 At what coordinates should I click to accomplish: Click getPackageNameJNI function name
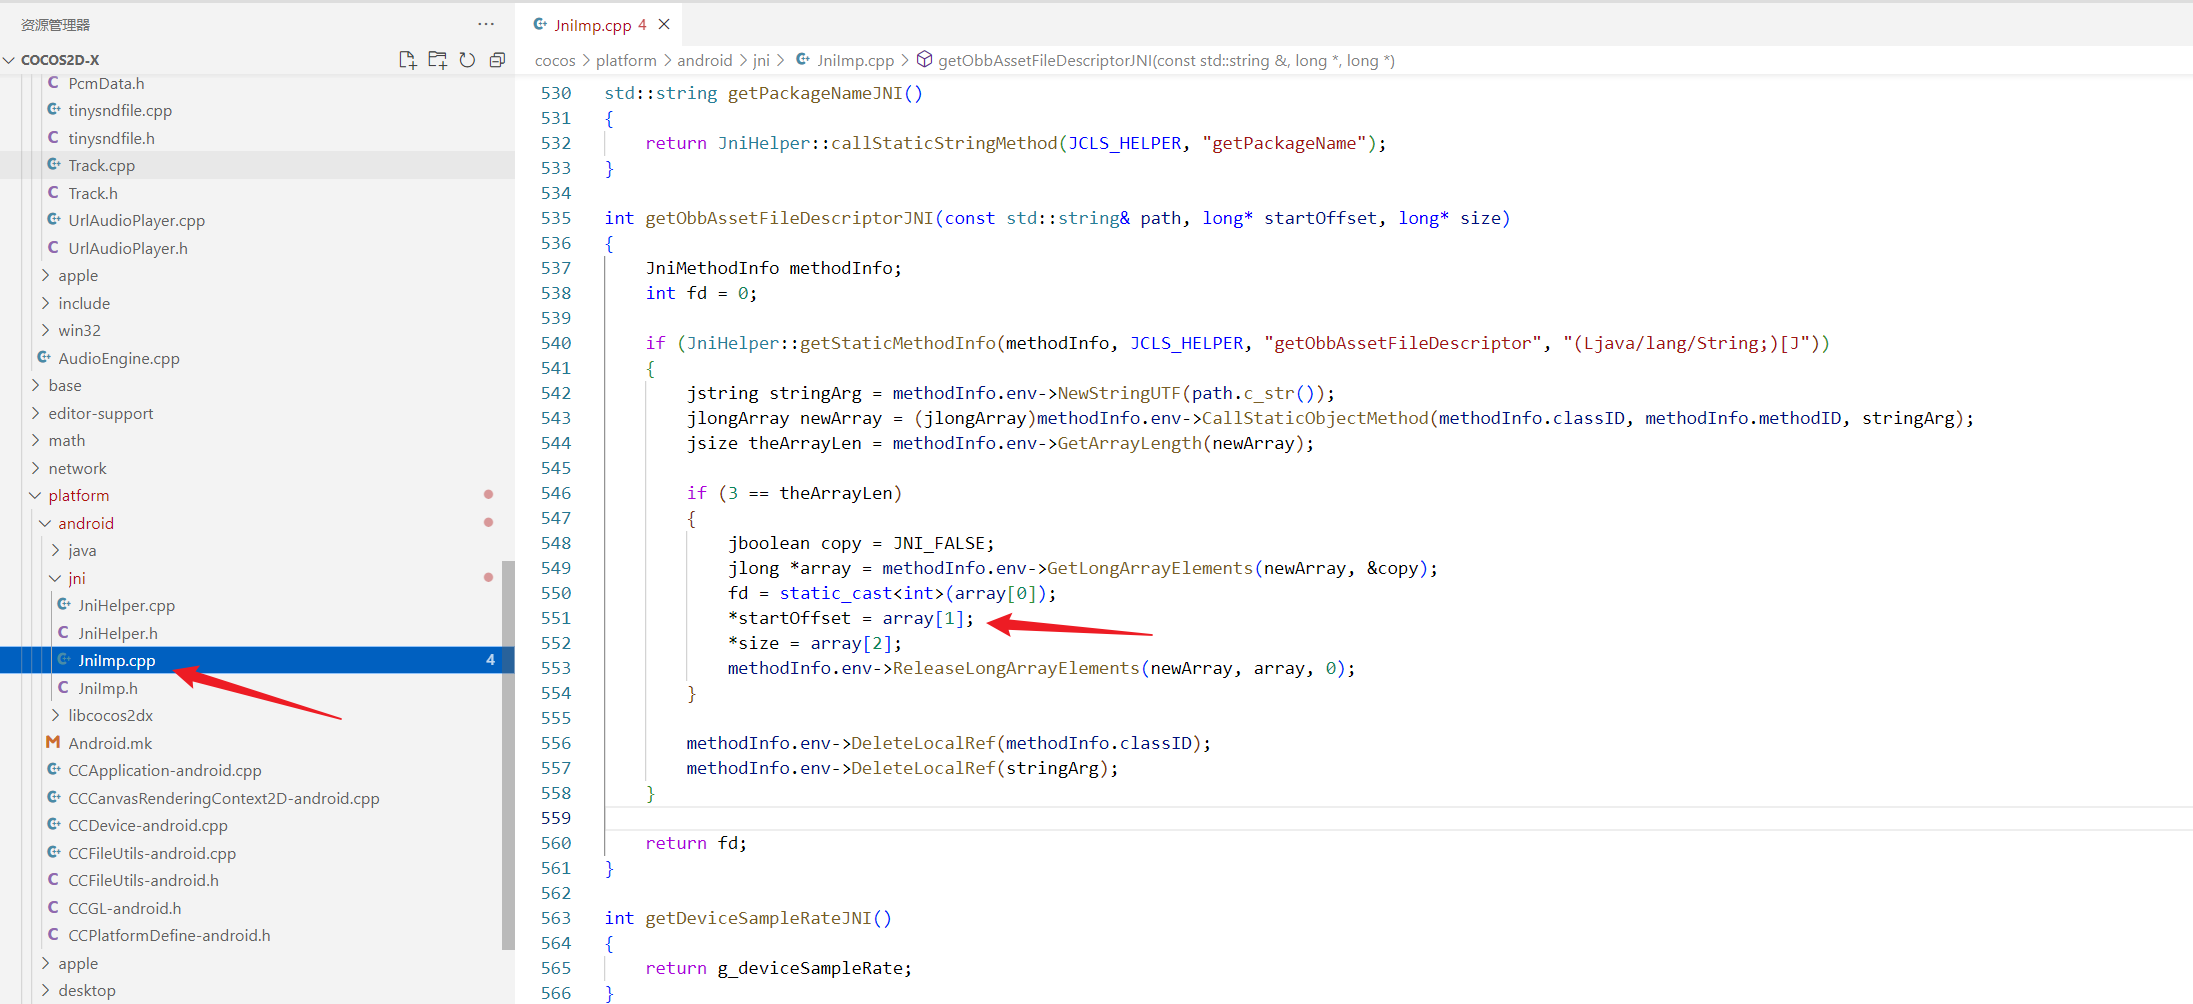(x=815, y=93)
